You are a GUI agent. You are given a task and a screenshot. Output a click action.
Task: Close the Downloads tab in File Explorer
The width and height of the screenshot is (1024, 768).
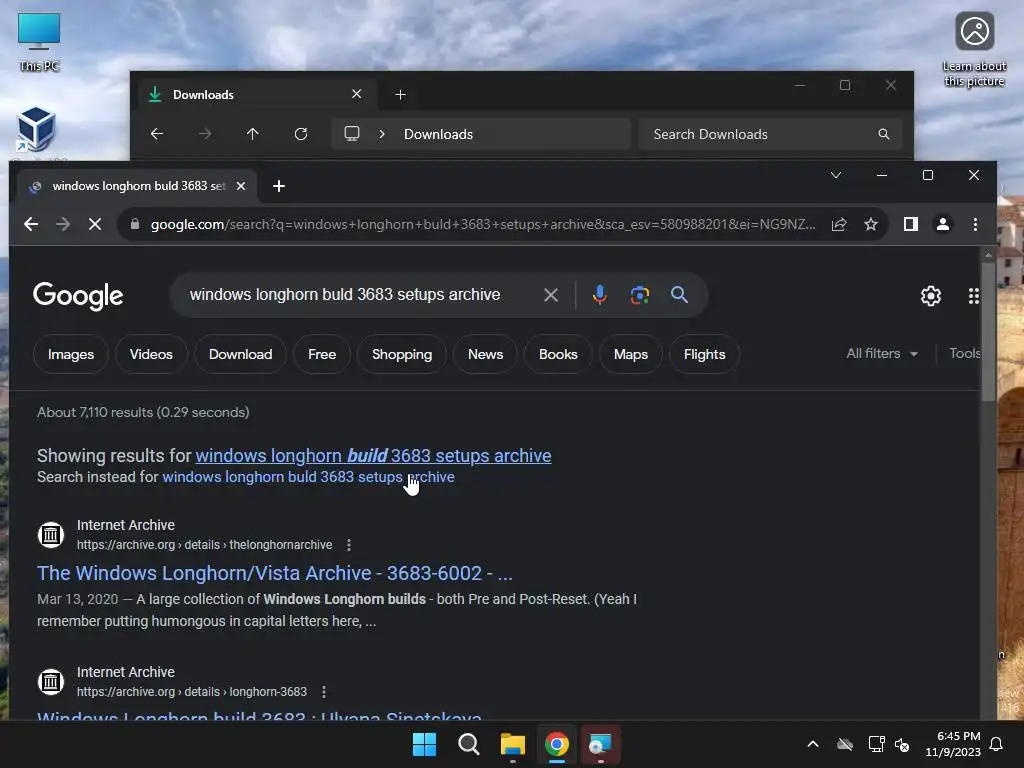[x=357, y=94]
